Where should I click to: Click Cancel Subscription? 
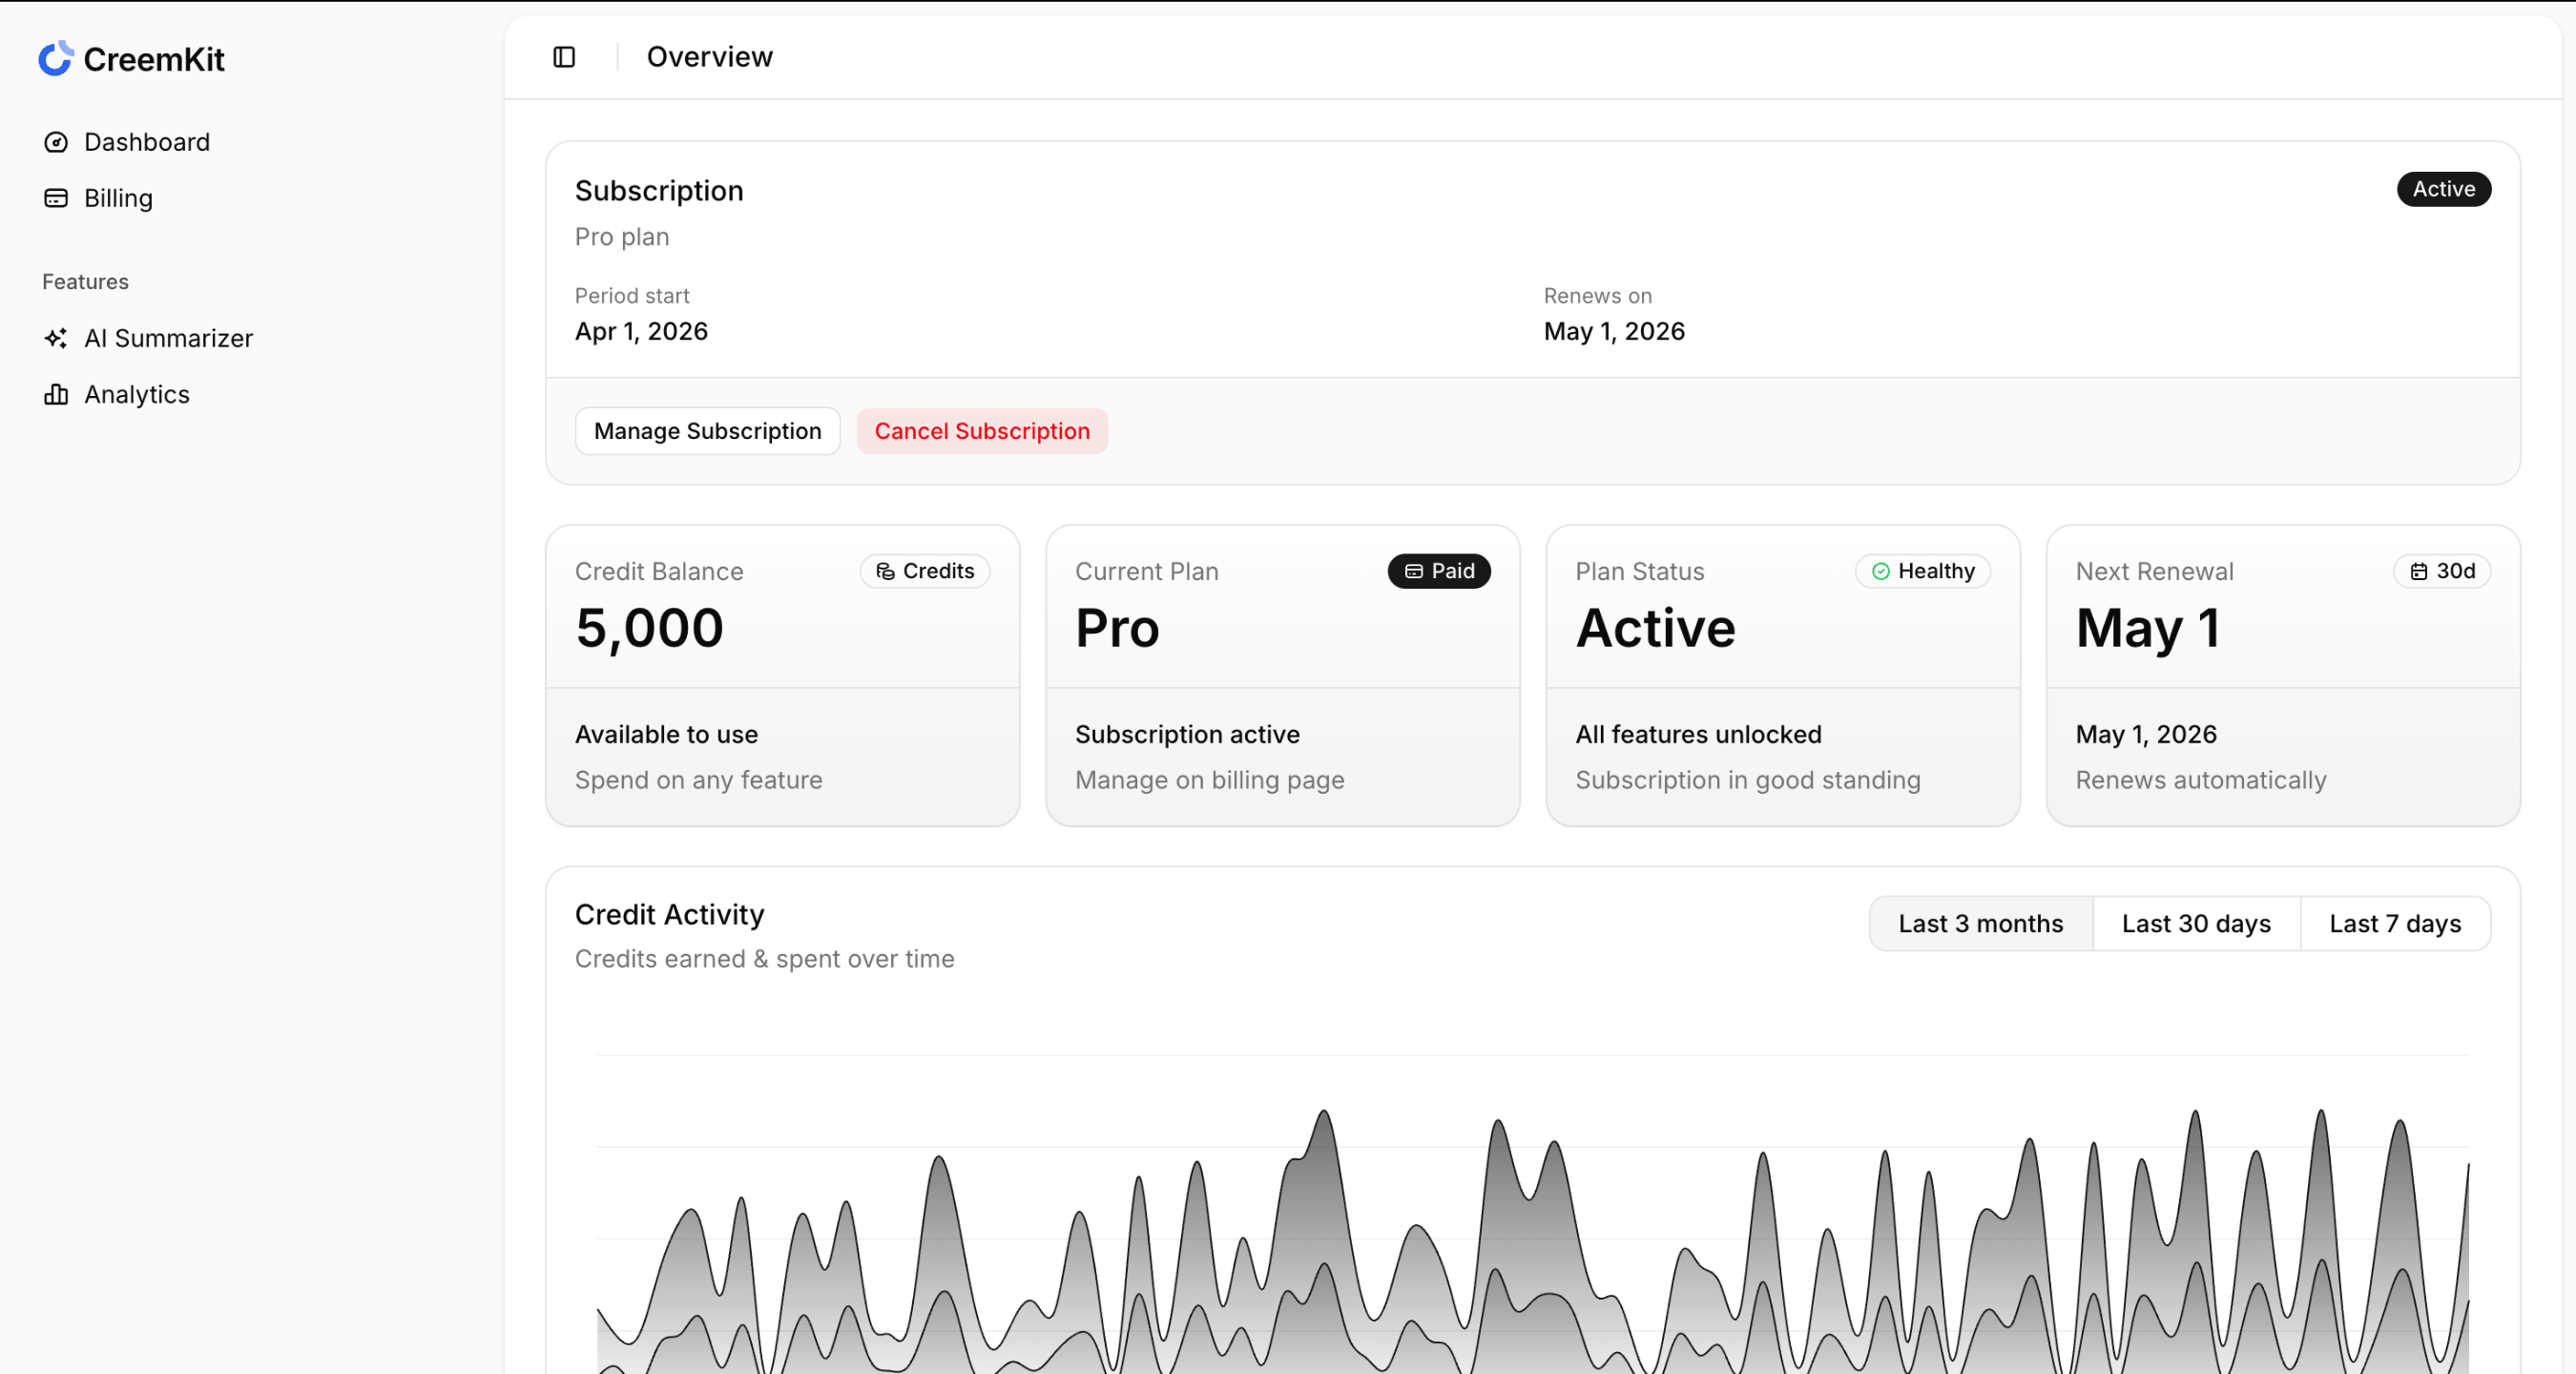coord(982,431)
